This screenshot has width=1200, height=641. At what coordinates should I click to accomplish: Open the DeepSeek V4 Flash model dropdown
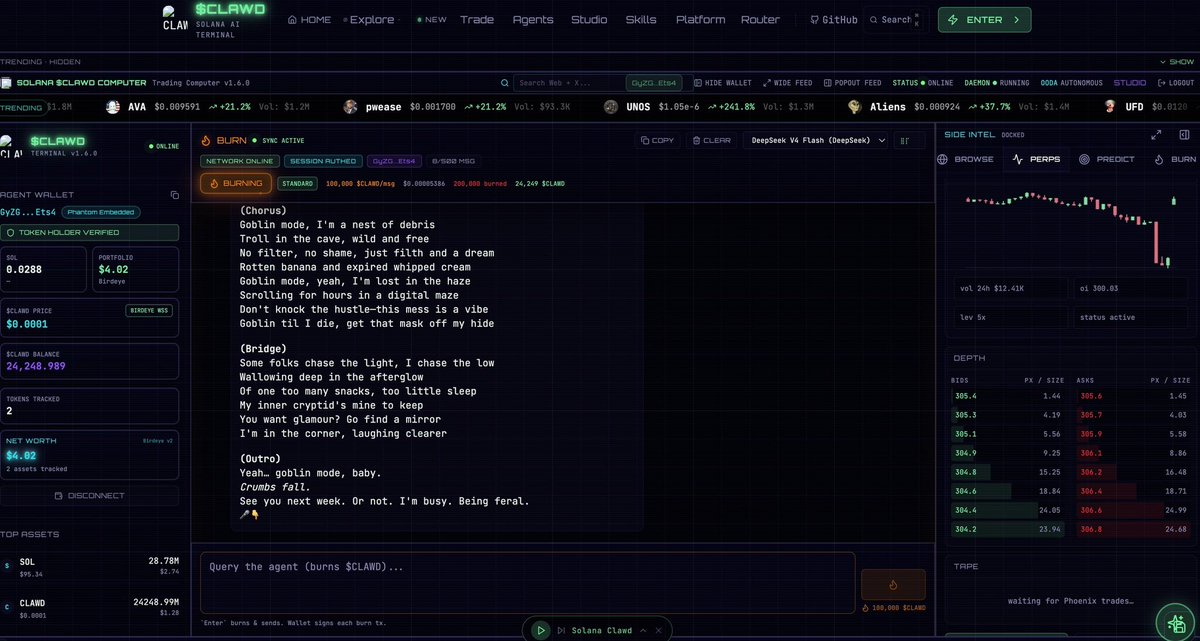point(816,141)
